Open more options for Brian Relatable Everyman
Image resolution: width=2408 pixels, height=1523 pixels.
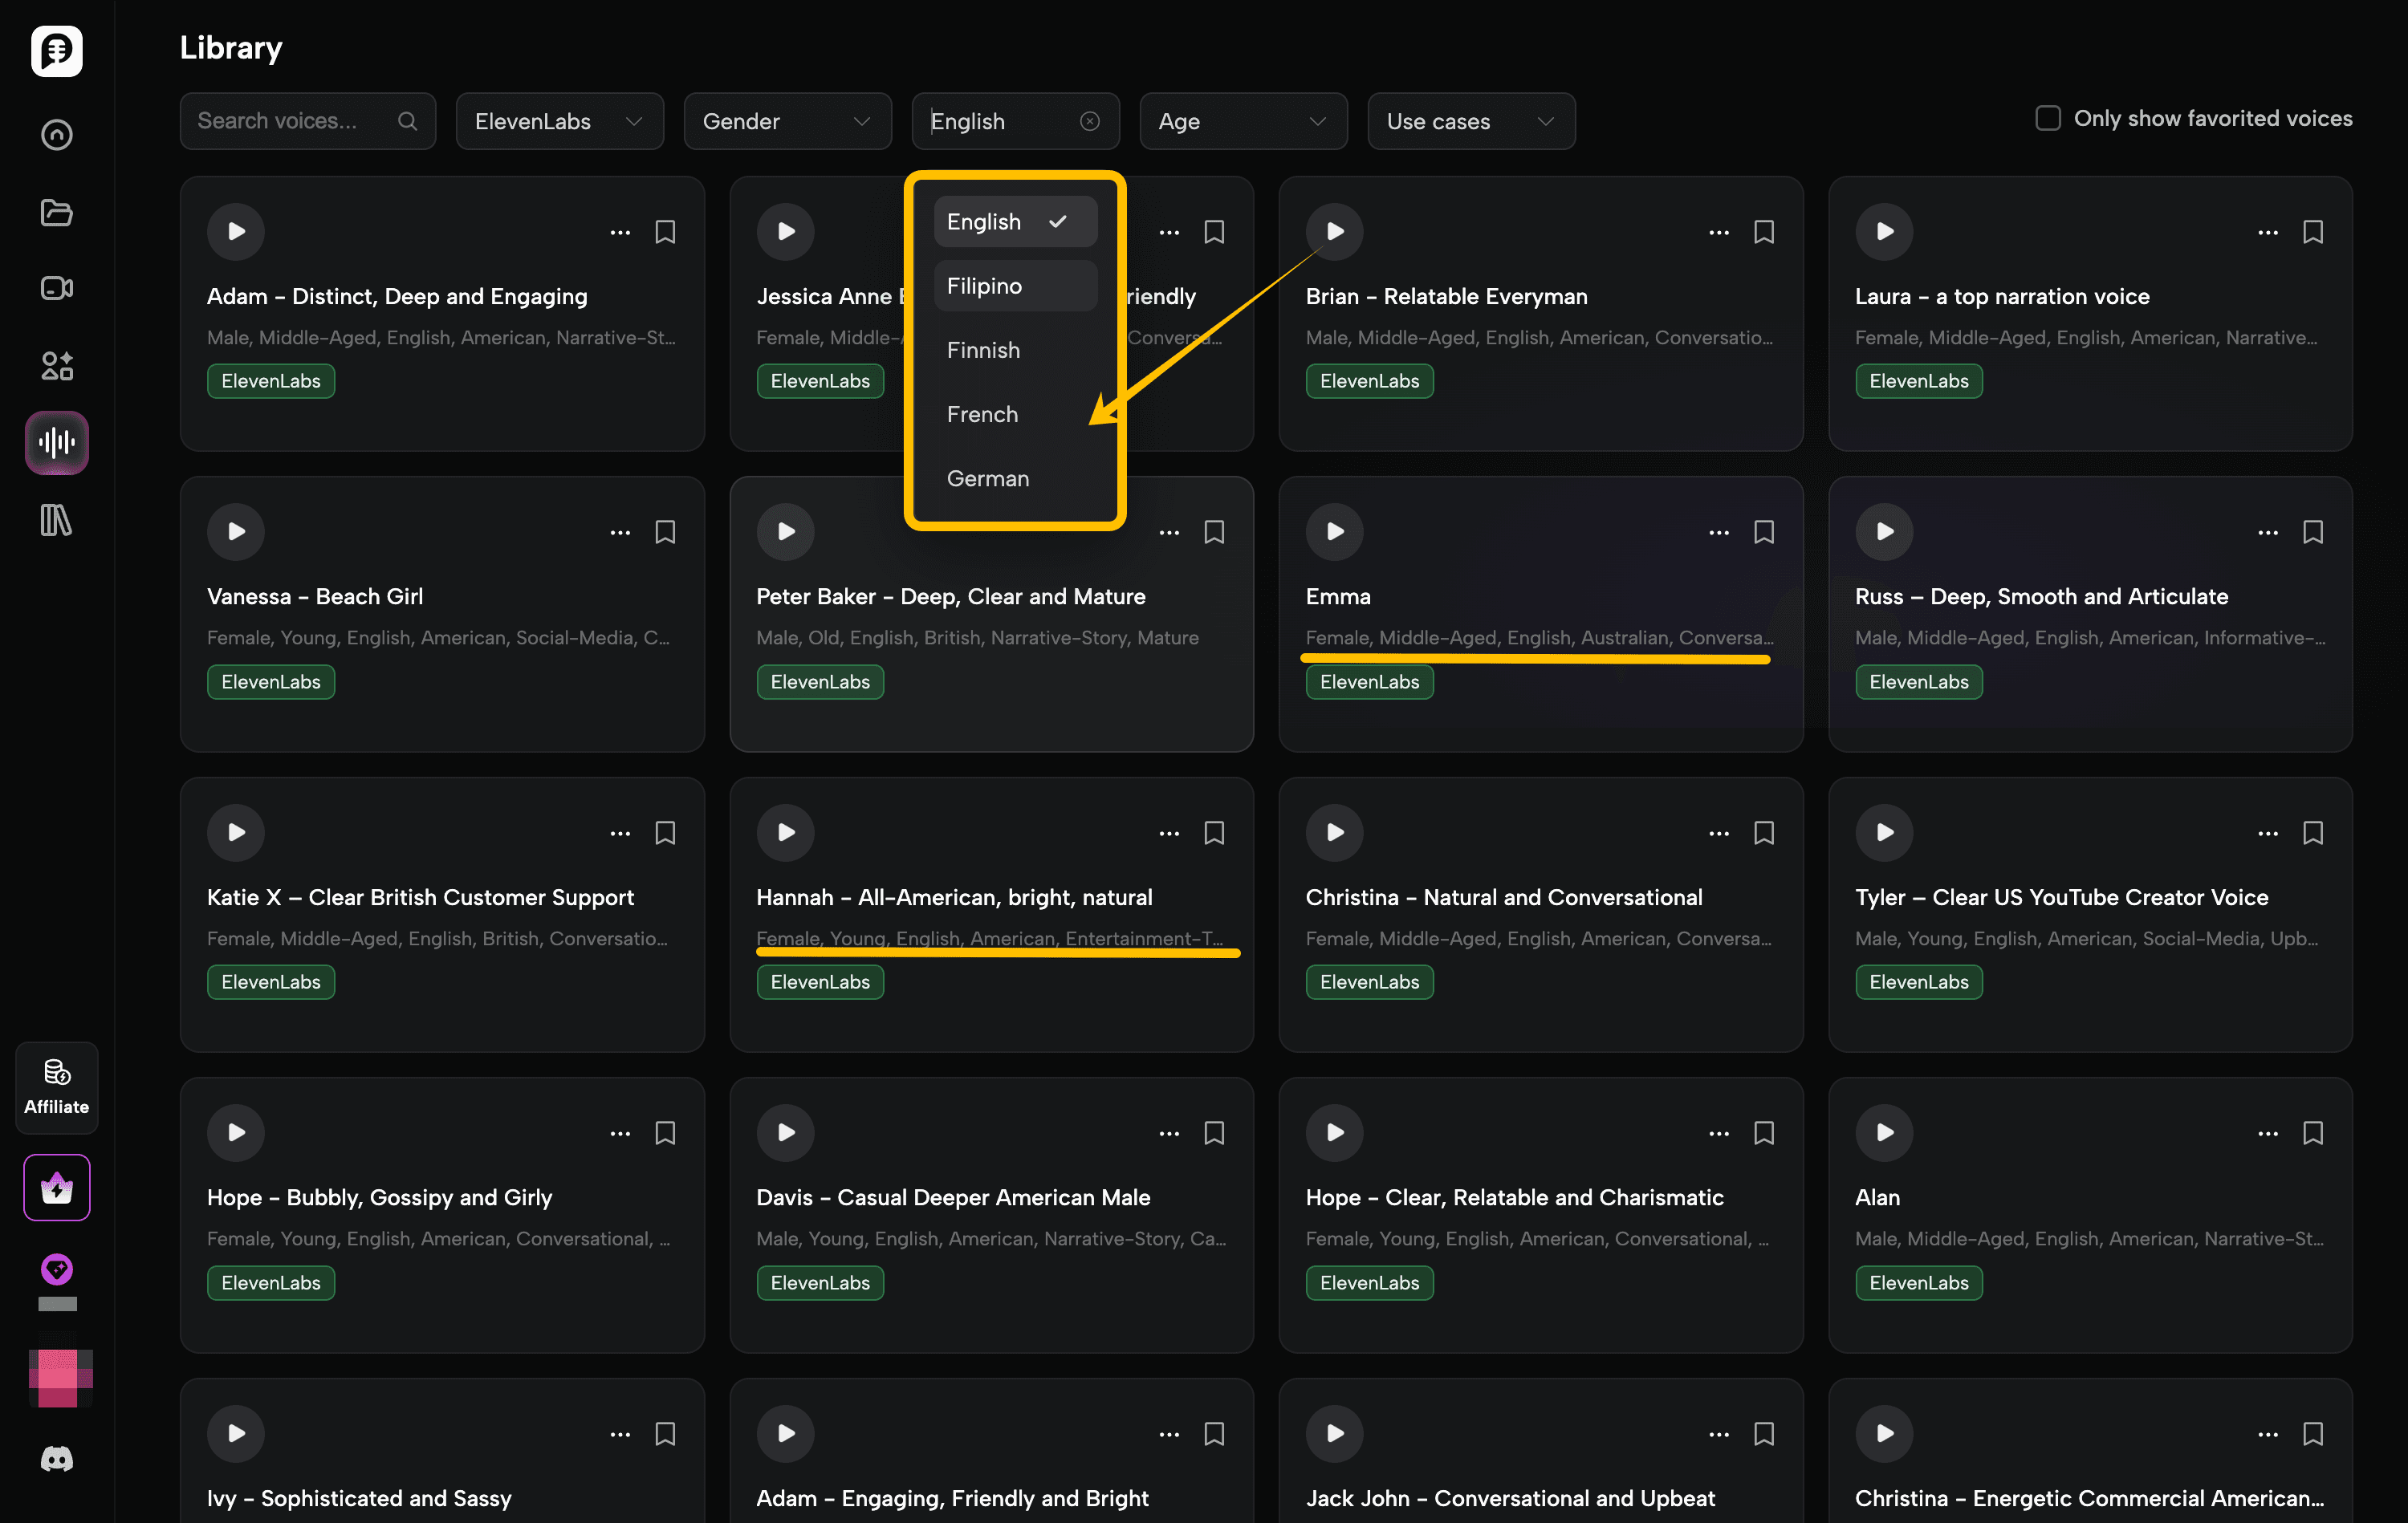coord(1719,233)
